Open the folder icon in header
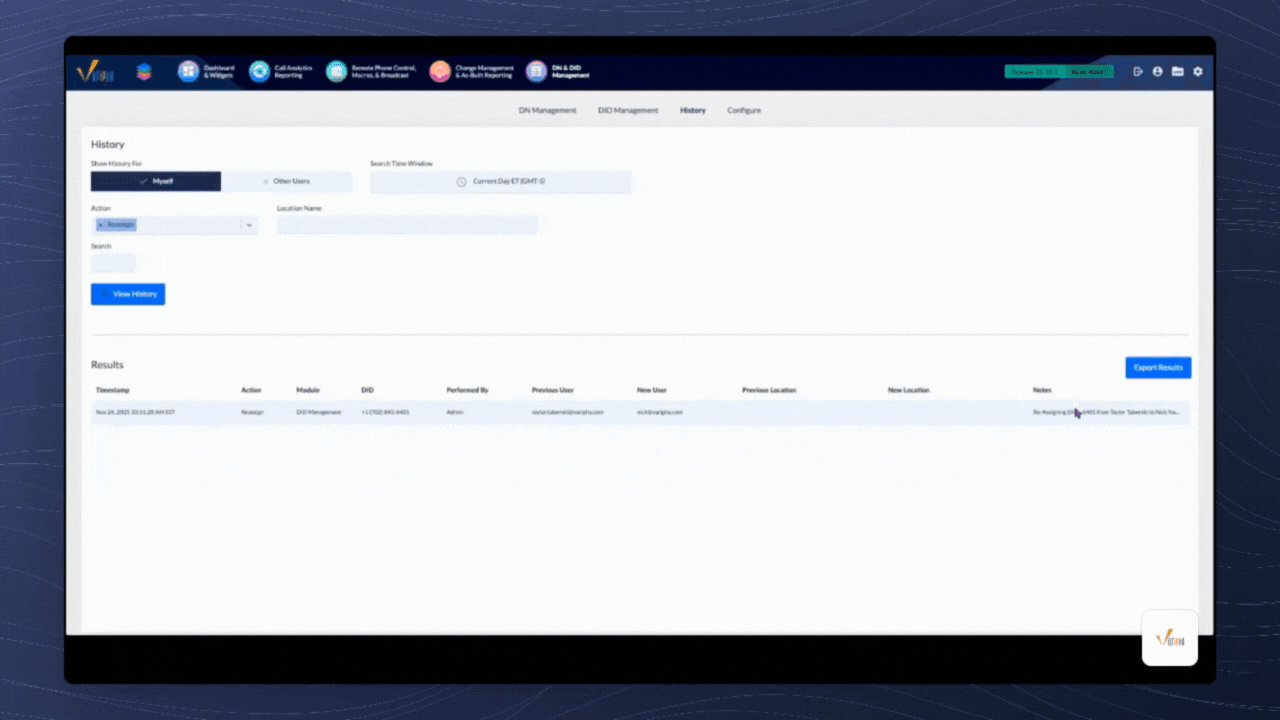 pos(1178,72)
